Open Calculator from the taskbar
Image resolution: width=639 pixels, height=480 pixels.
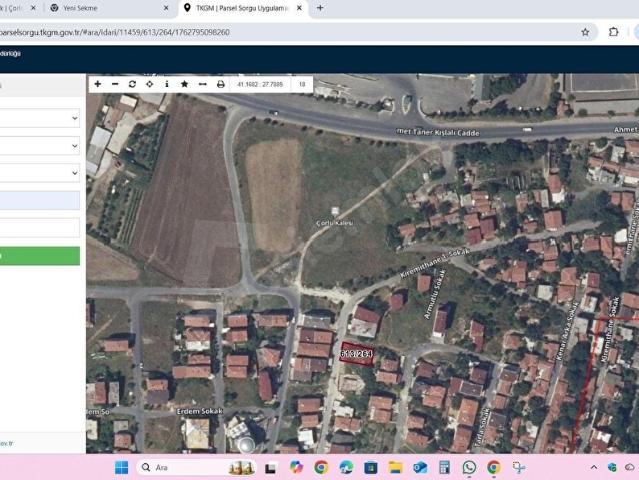coord(445,467)
